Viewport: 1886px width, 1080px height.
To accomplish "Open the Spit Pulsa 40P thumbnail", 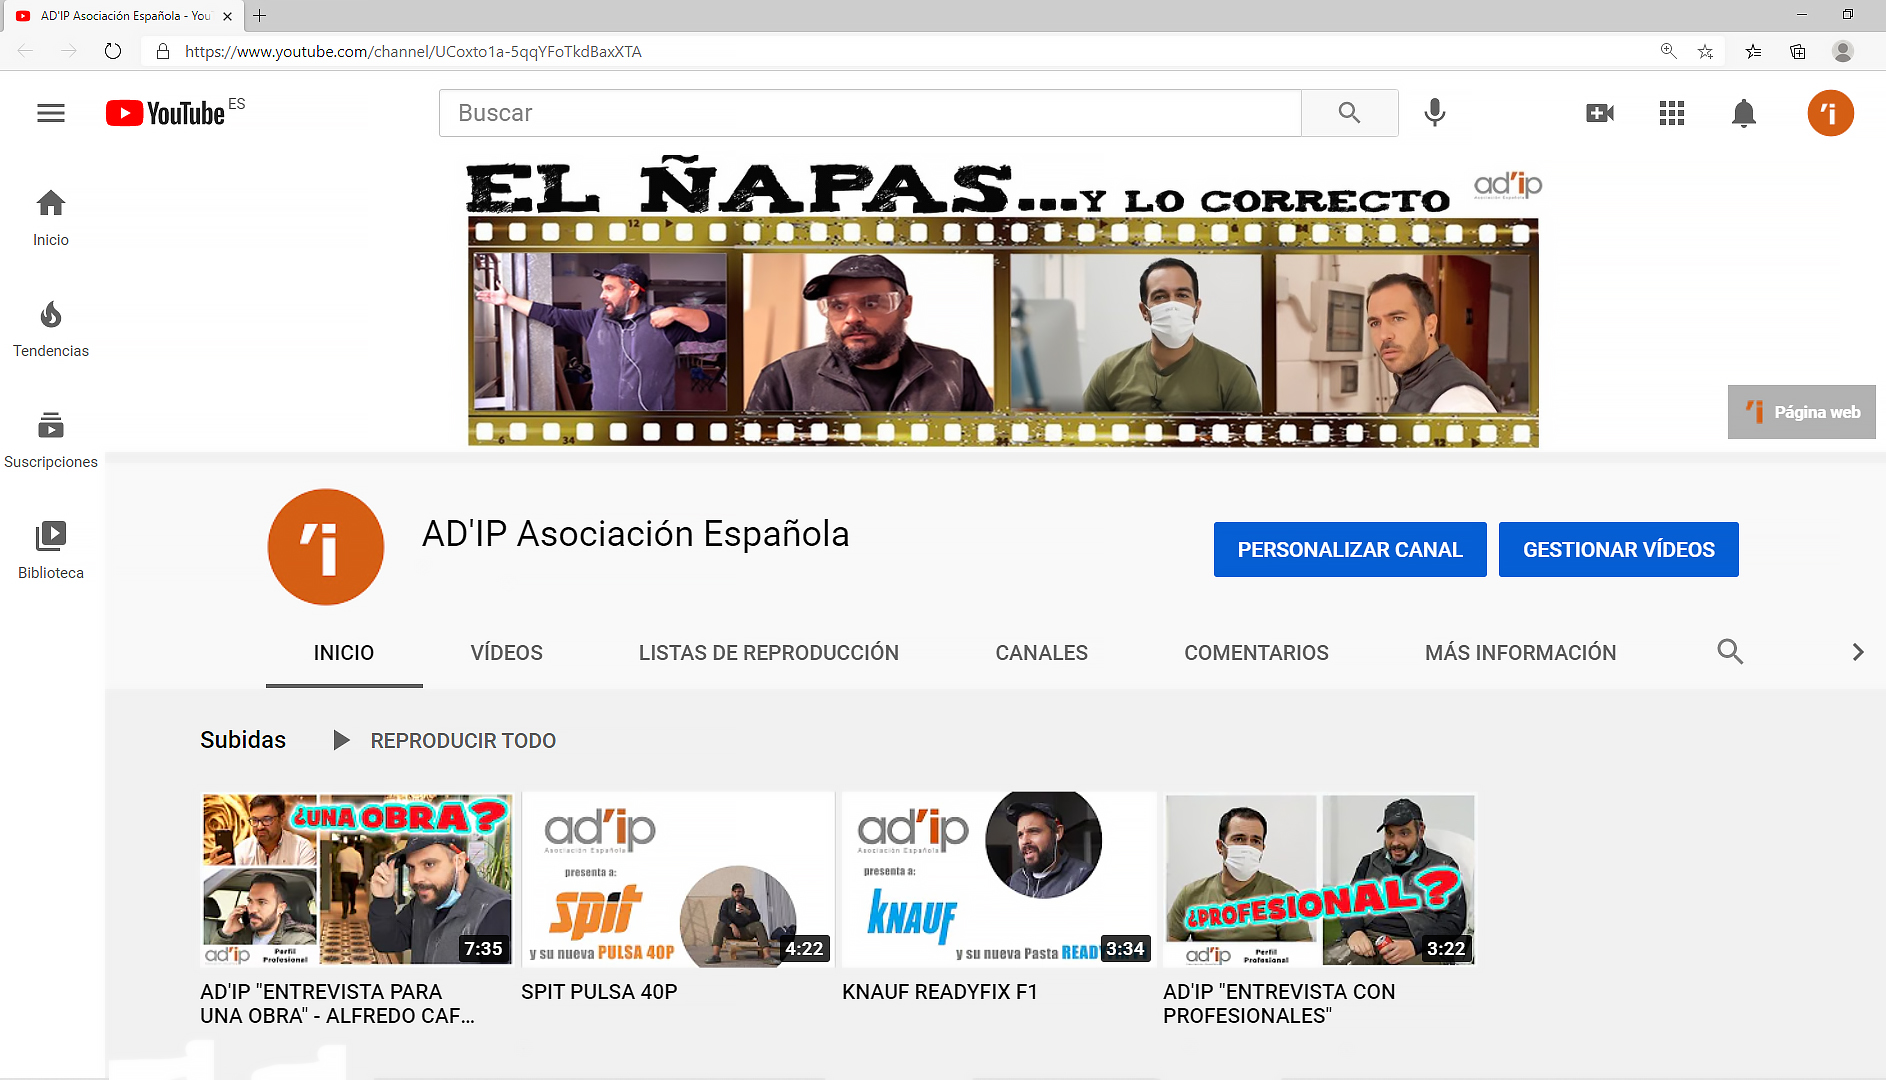I will click(678, 879).
